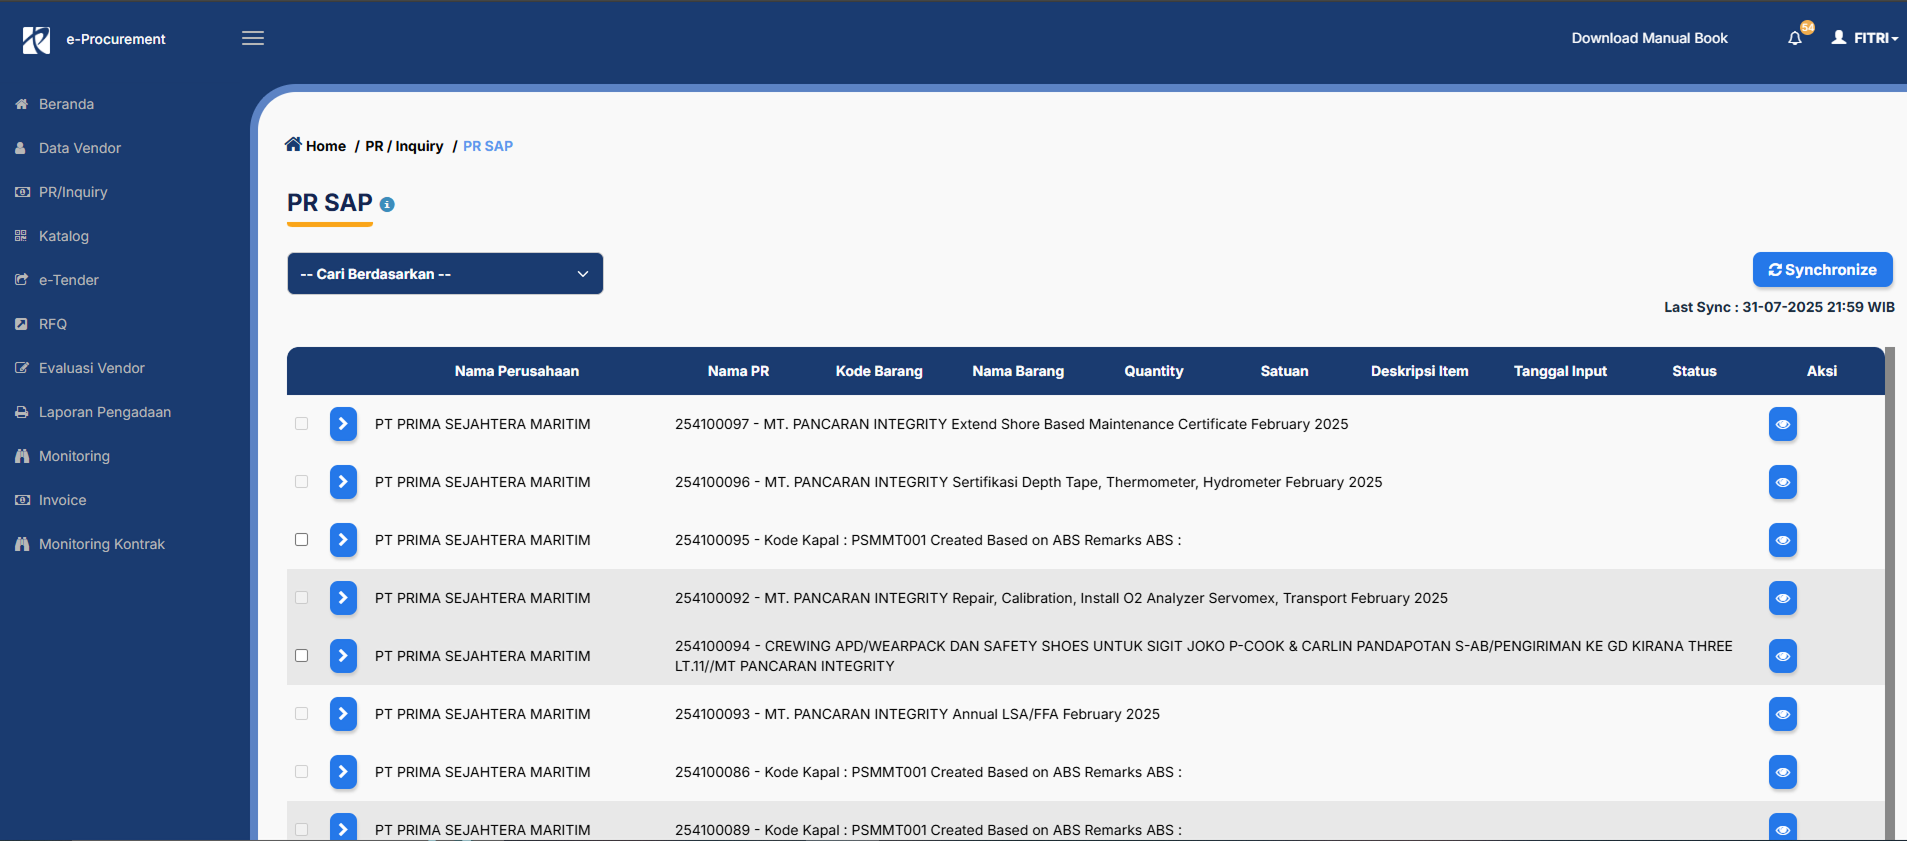Click eye icon for PR 254100094 row
Screen dimensions: 1907x841
tap(1782, 656)
